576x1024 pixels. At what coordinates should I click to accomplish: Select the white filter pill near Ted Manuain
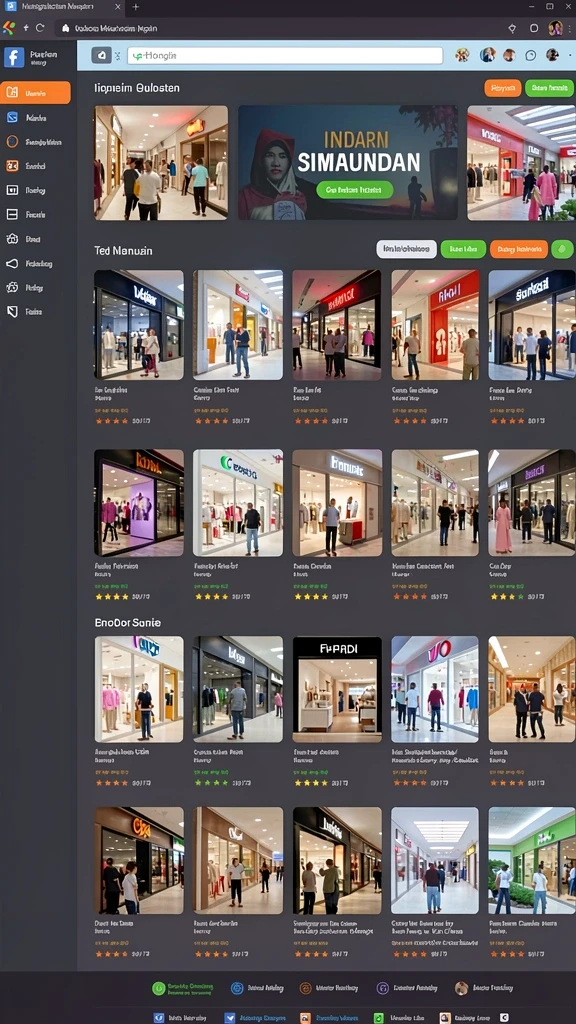coord(406,249)
